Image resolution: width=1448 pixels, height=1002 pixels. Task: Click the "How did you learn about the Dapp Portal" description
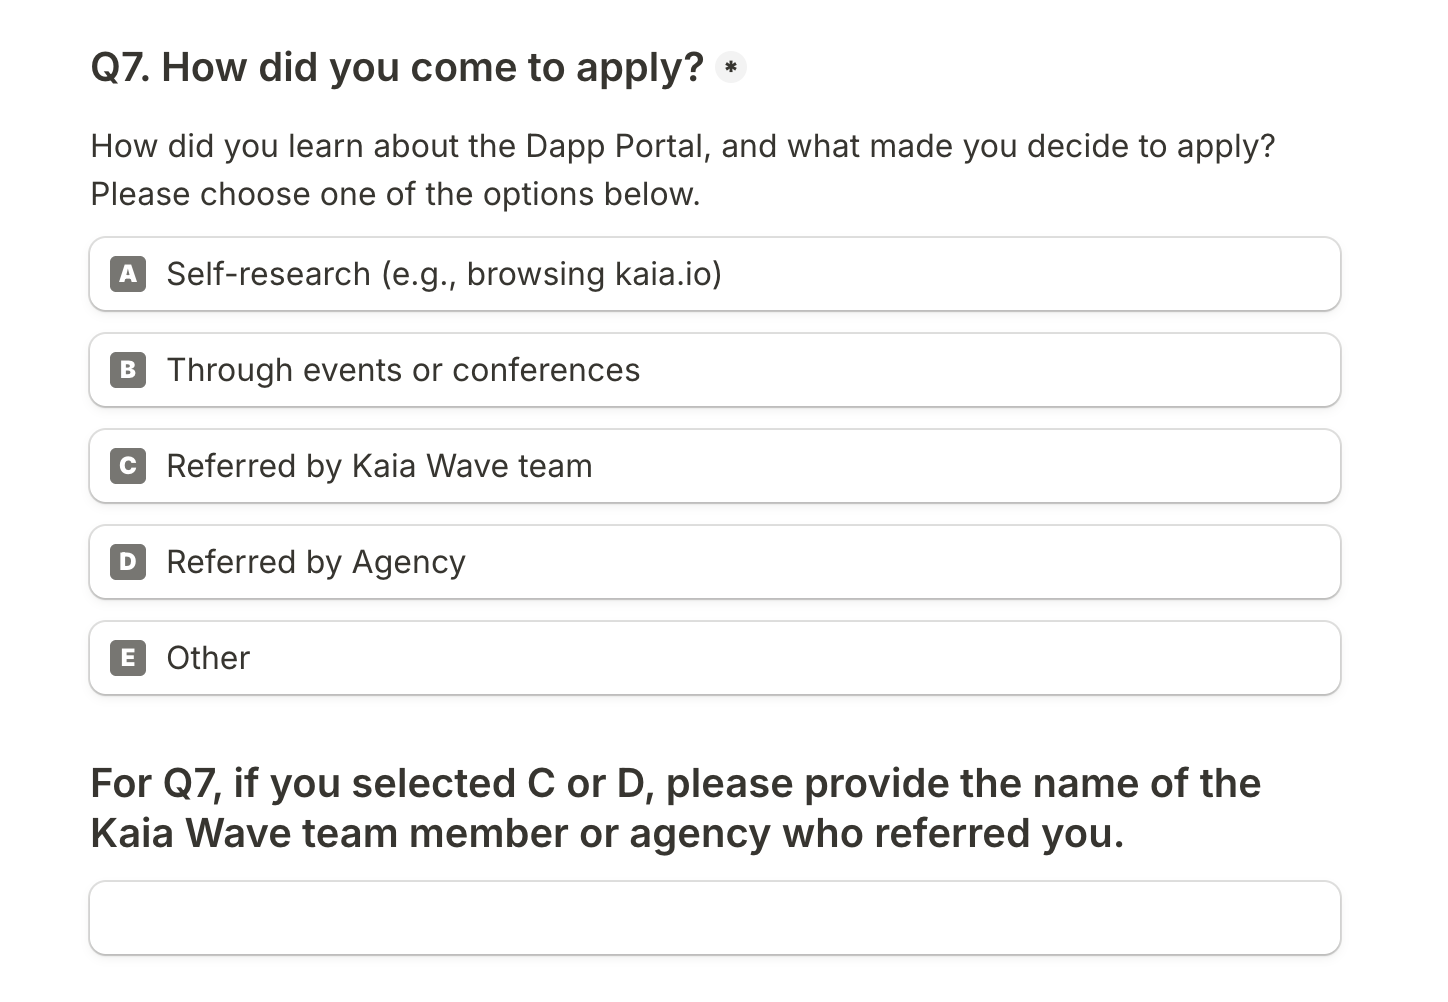[x=682, y=146]
